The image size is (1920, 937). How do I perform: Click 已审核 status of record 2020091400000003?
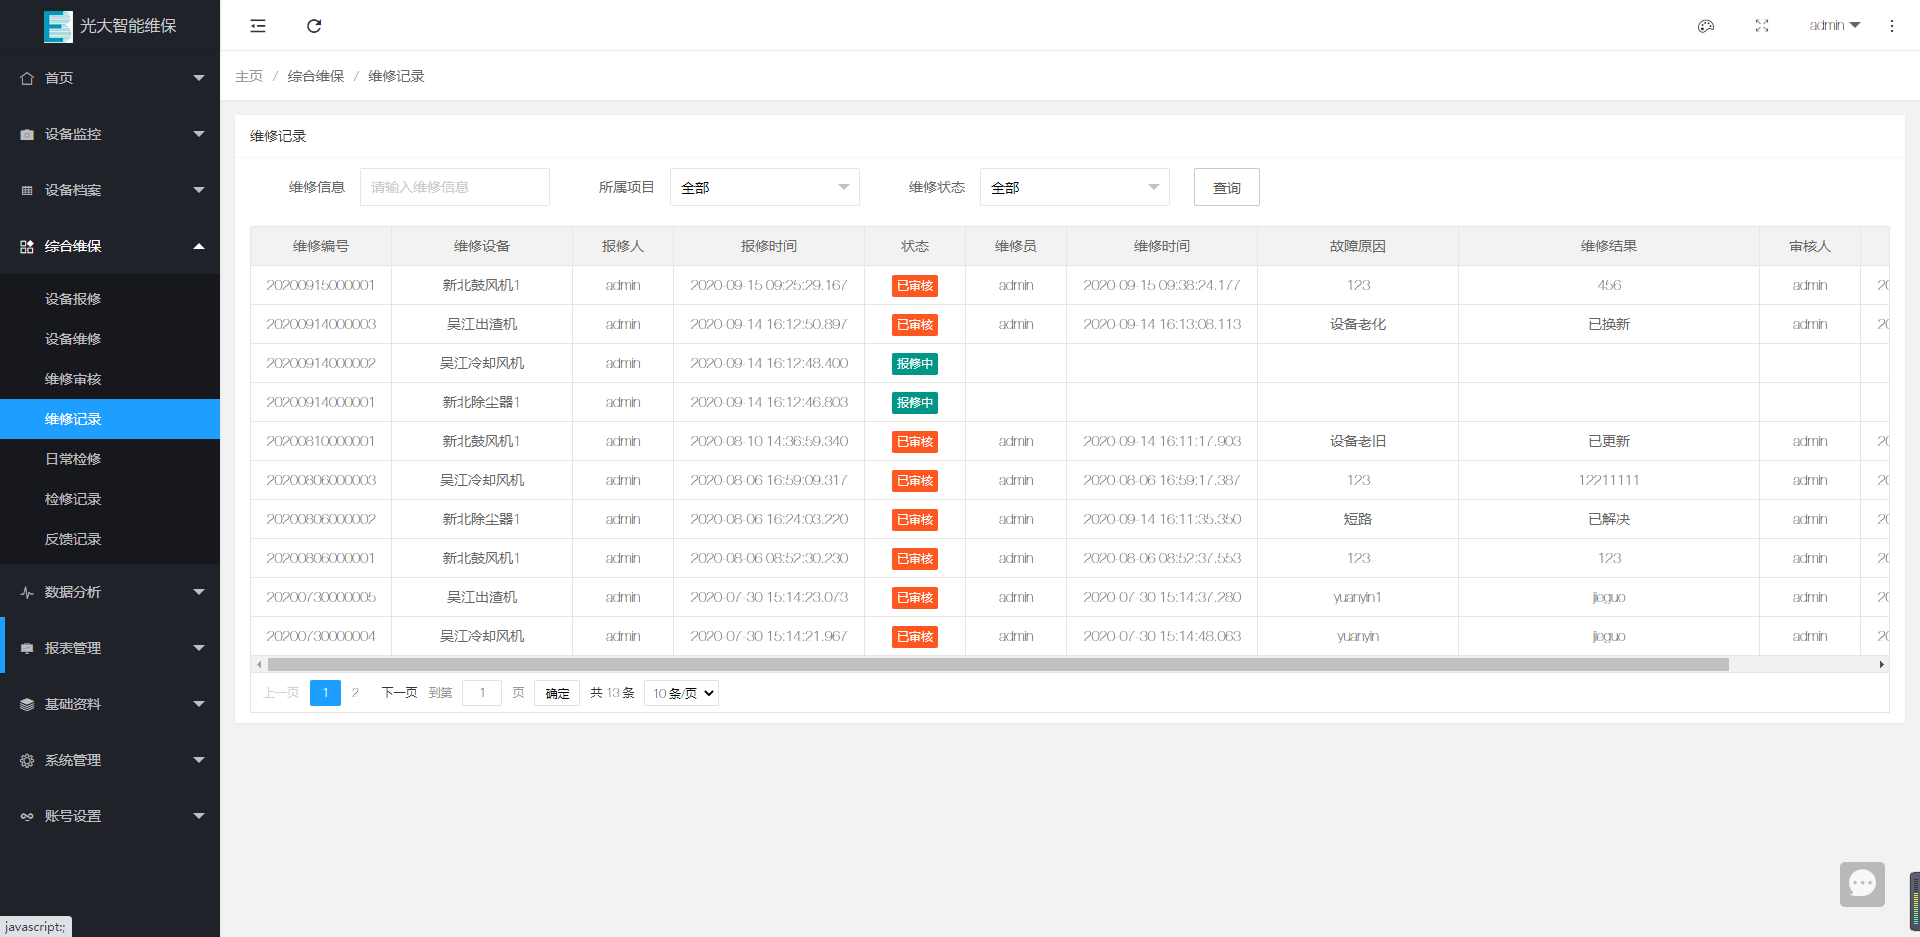point(915,325)
